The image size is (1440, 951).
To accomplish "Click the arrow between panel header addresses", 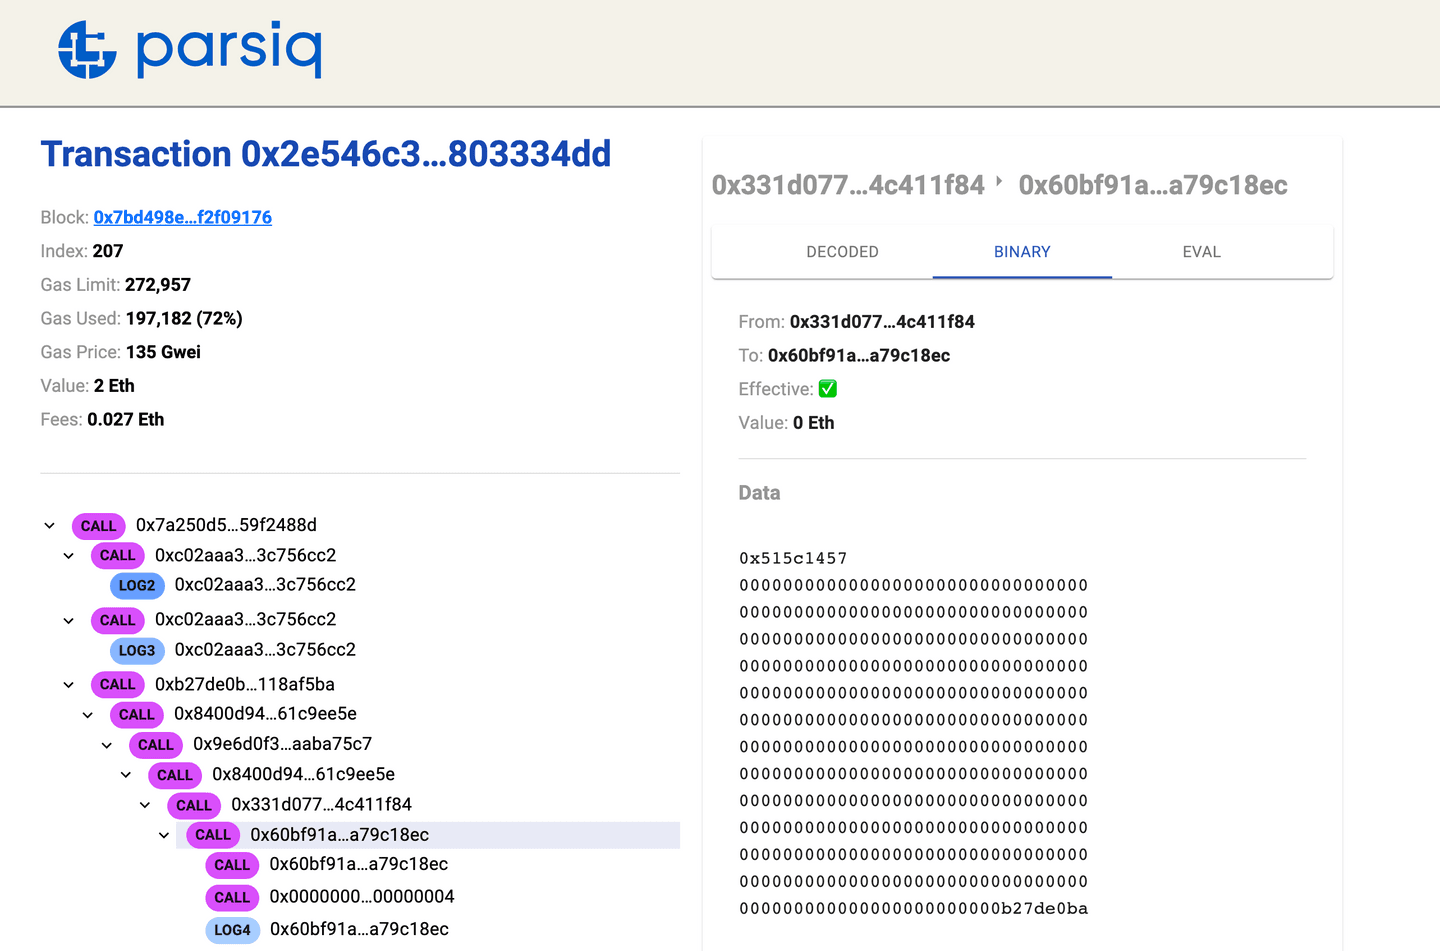I will click(999, 182).
